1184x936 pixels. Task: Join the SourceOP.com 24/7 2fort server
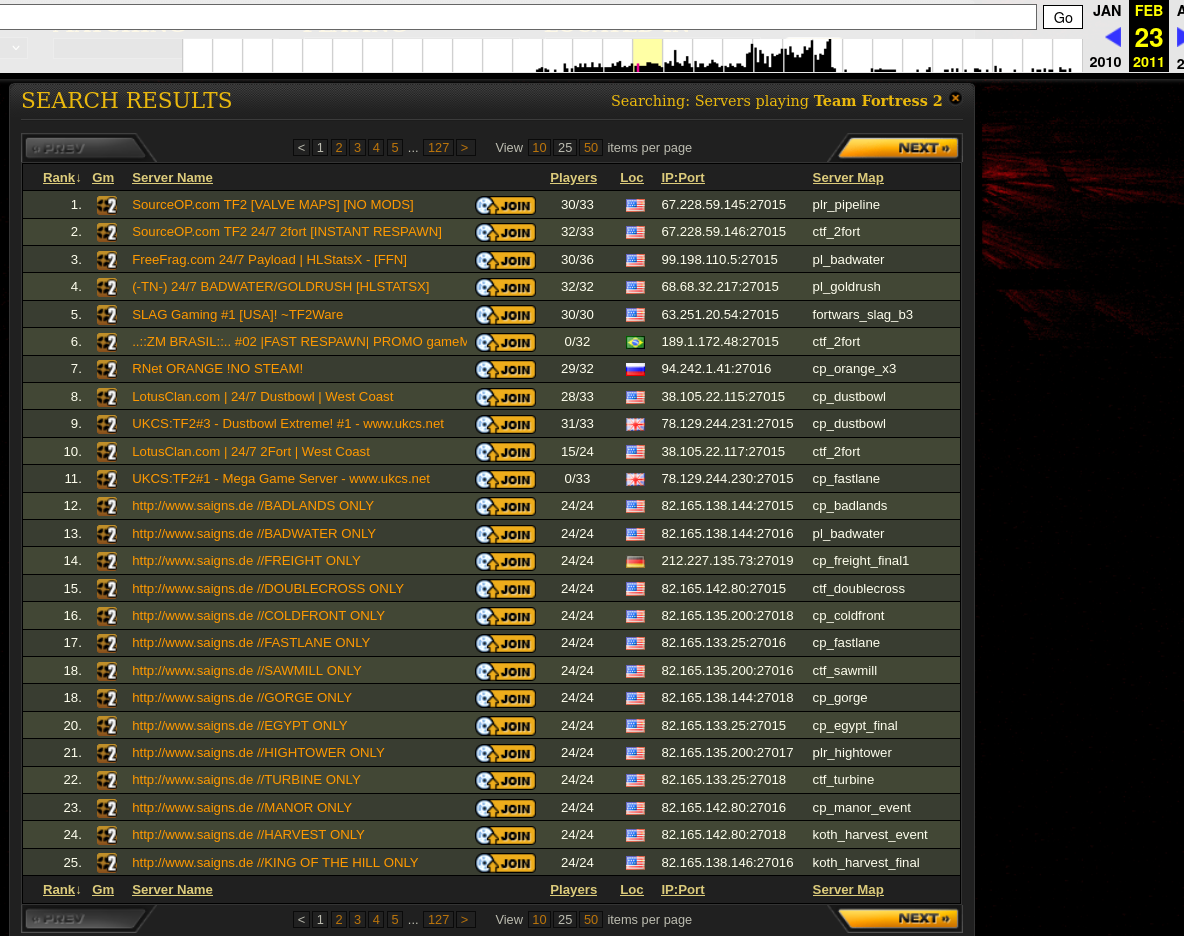(x=505, y=232)
